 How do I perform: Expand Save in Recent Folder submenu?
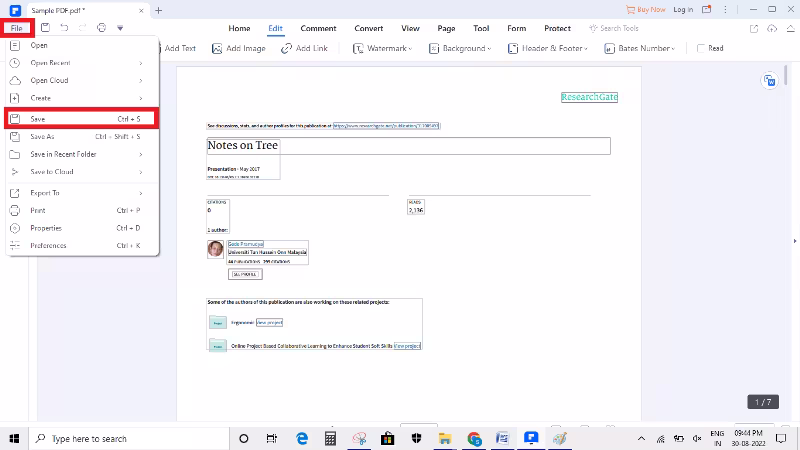pos(82,154)
